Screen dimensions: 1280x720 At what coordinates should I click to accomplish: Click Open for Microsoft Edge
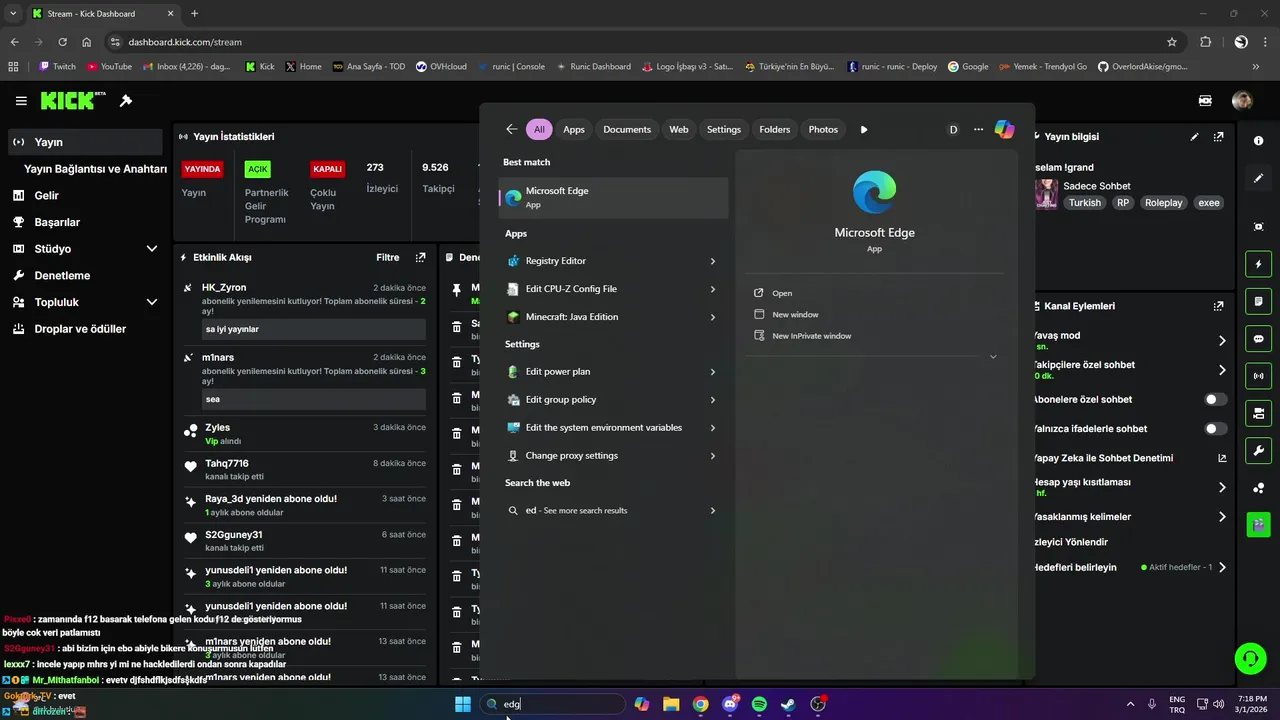coord(782,293)
